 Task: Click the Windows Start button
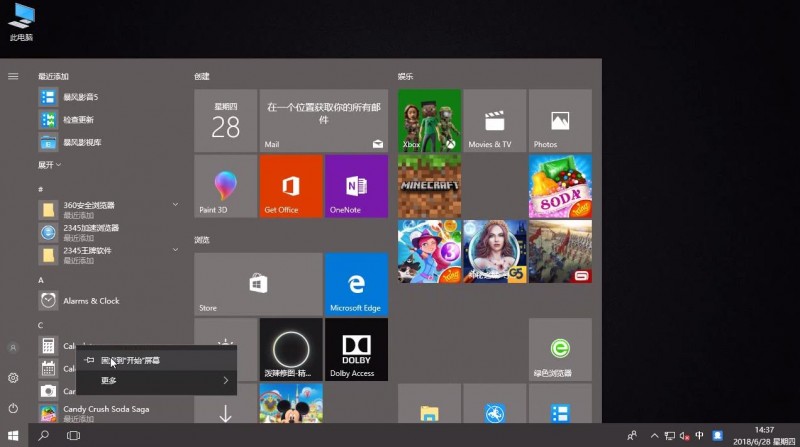point(13,435)
